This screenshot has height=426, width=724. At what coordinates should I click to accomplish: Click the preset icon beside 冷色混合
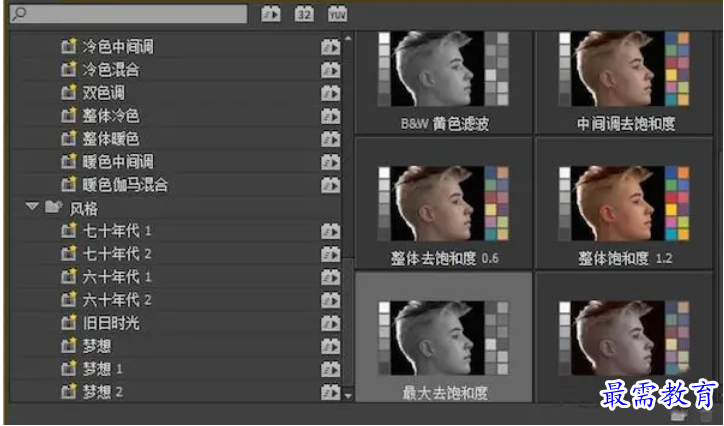pyautogui.click(x=69, y=69)
